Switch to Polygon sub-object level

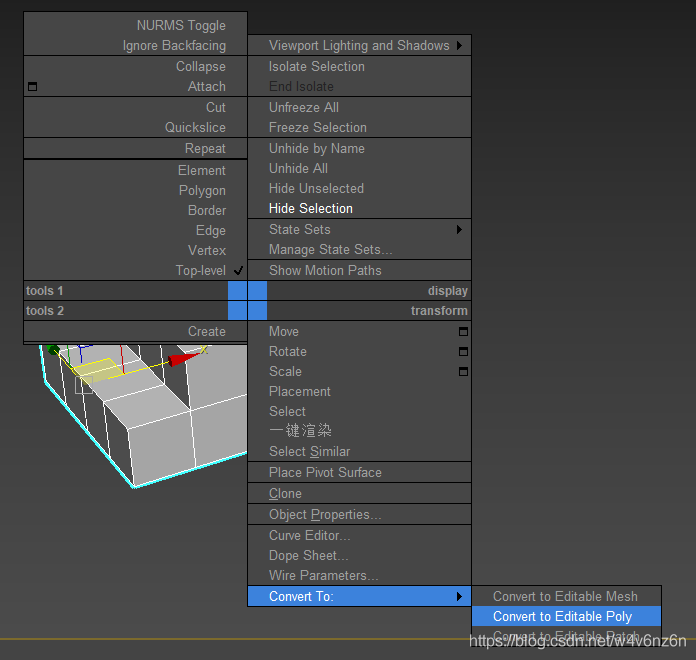[x=202, y=190]
